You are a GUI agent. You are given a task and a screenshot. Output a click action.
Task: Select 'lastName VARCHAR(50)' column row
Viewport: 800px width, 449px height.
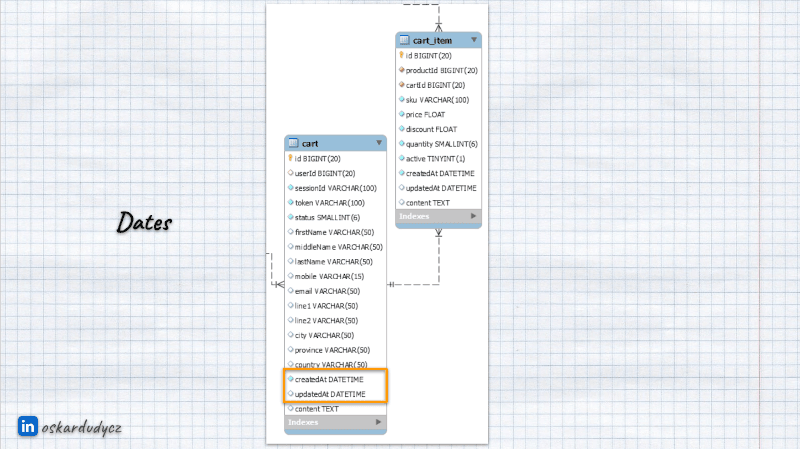coord(335,262)
